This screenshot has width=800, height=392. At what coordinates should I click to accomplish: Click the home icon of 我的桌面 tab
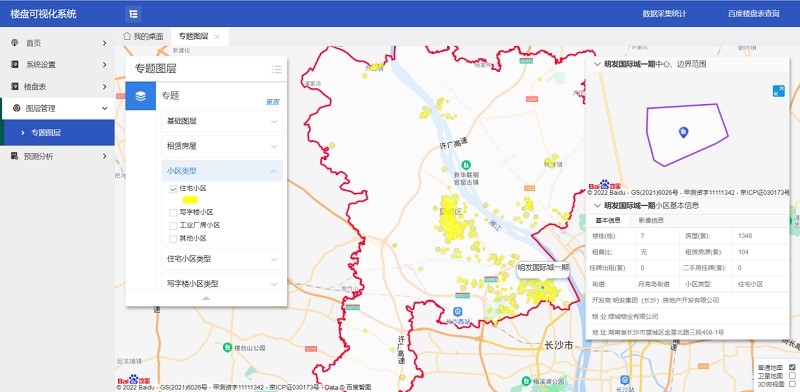tap(128, 36)
